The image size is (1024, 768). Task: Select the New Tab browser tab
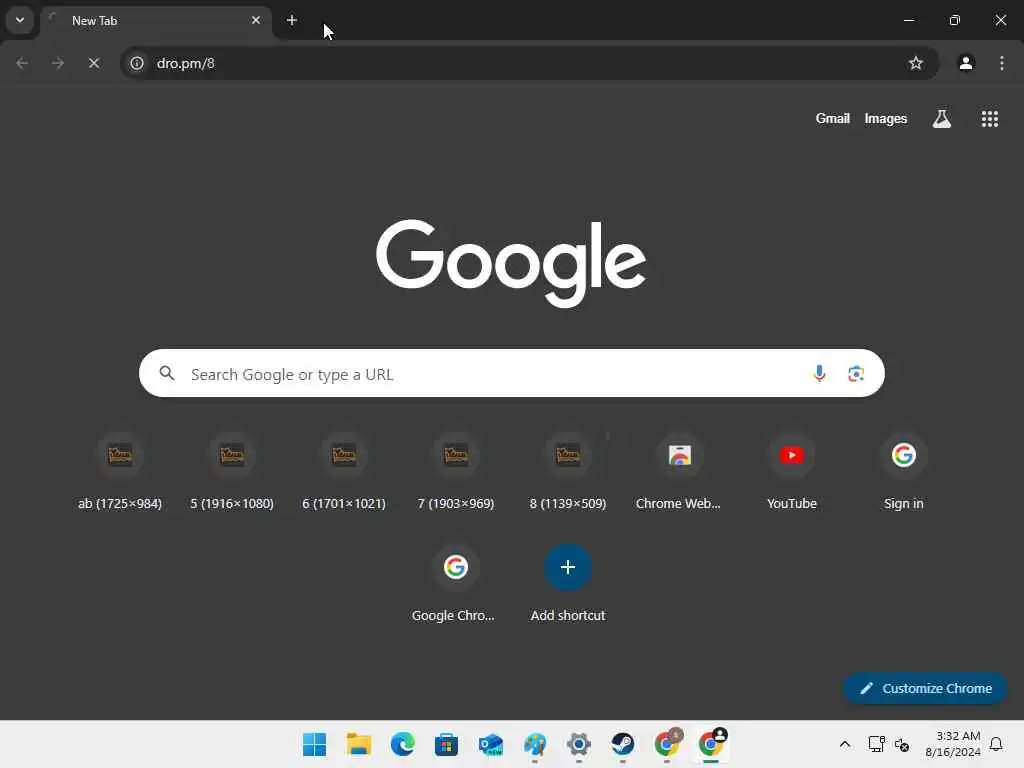point(155,21)
